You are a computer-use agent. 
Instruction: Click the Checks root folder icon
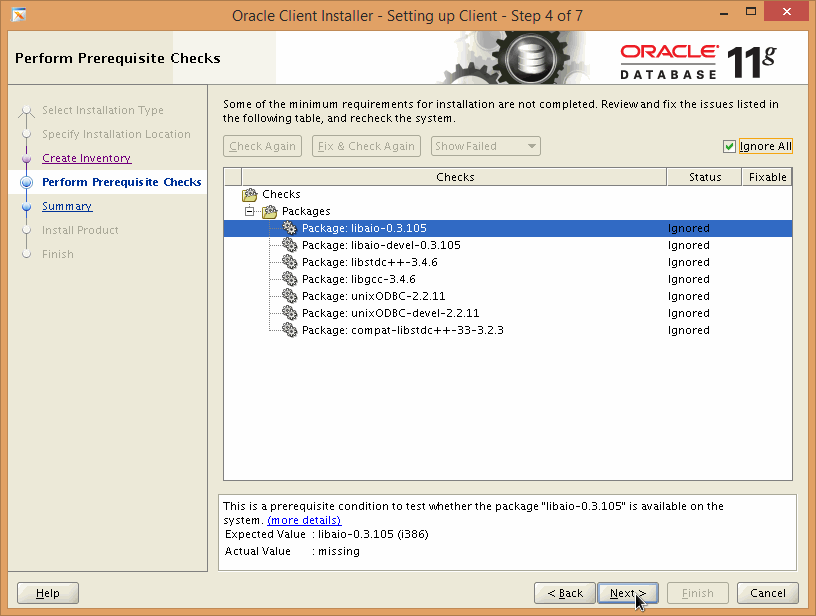(250, 194)
